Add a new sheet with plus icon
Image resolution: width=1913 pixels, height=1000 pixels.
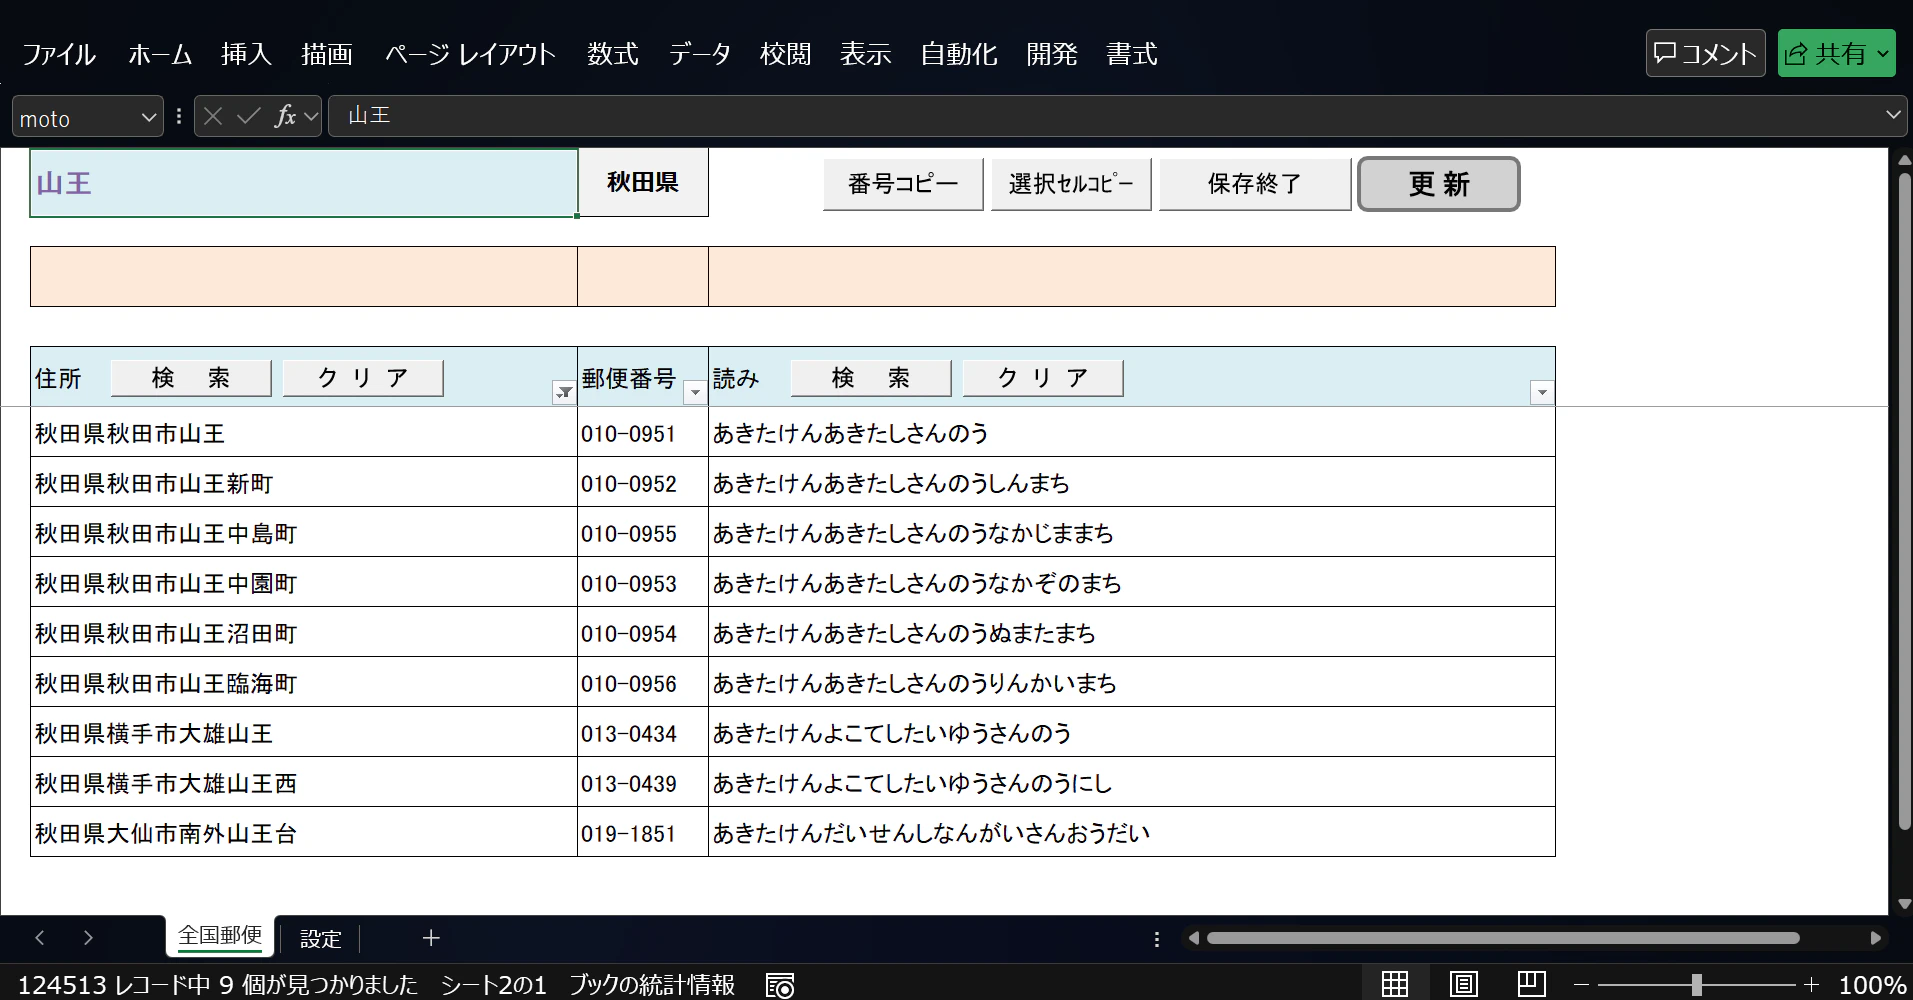click(x=431, y=938)
